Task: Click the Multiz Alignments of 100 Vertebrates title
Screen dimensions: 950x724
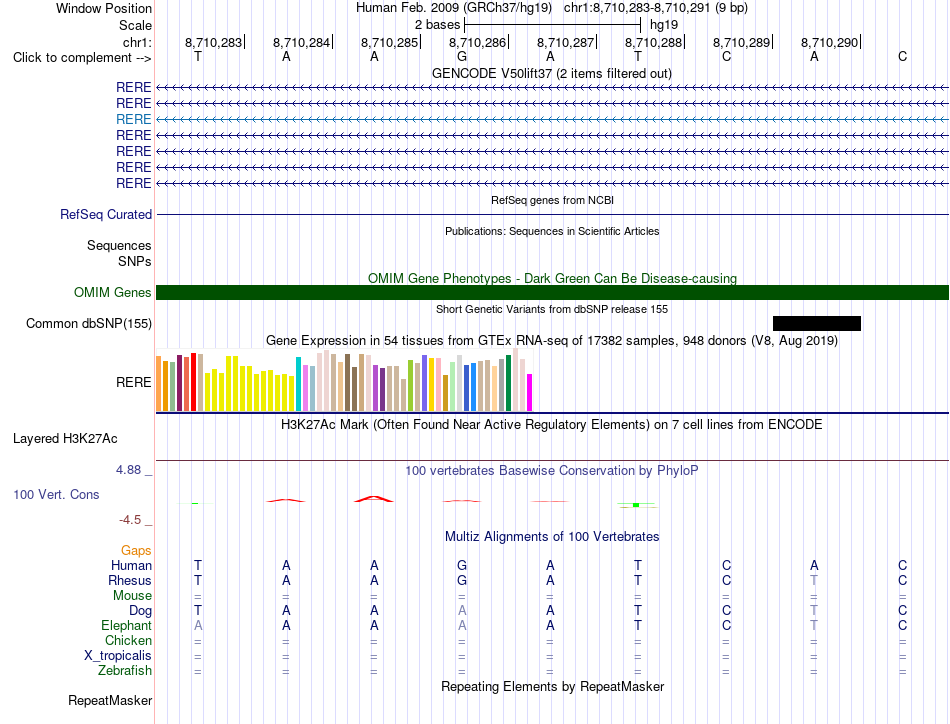Action: [552, 536]
